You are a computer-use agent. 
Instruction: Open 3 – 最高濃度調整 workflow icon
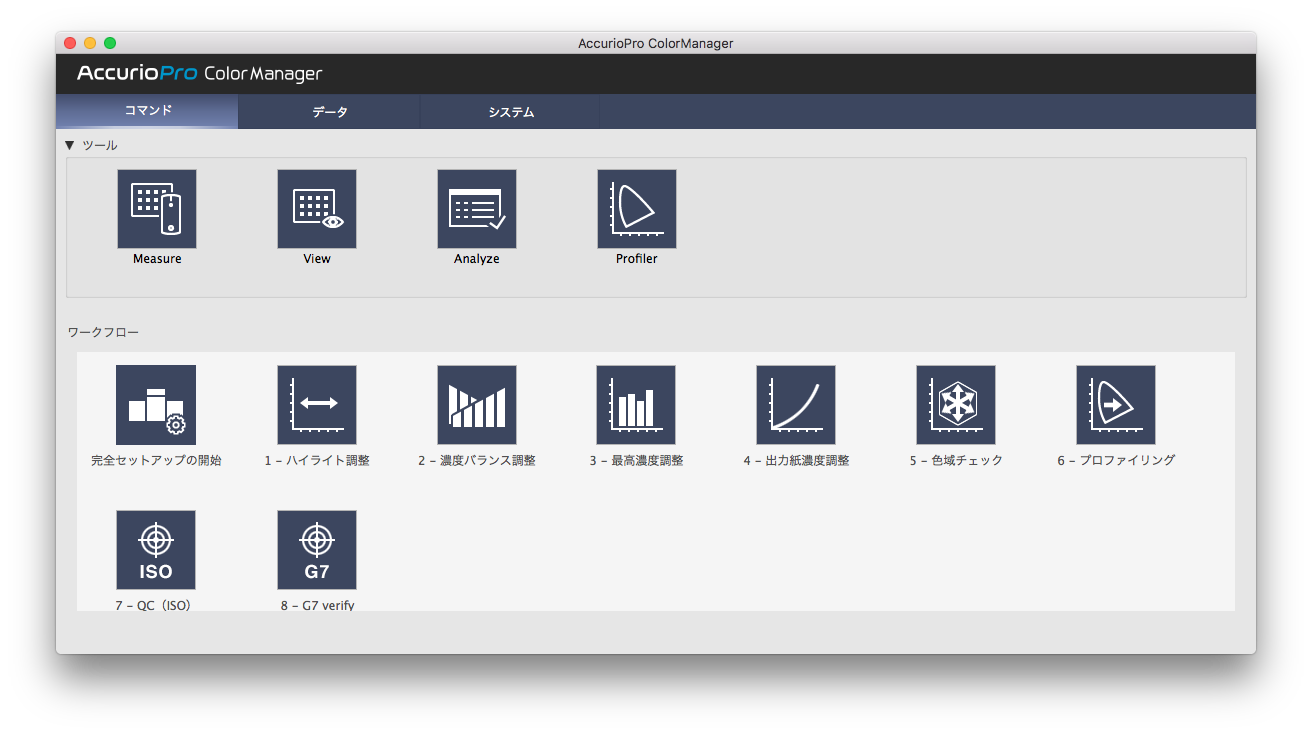636,405
